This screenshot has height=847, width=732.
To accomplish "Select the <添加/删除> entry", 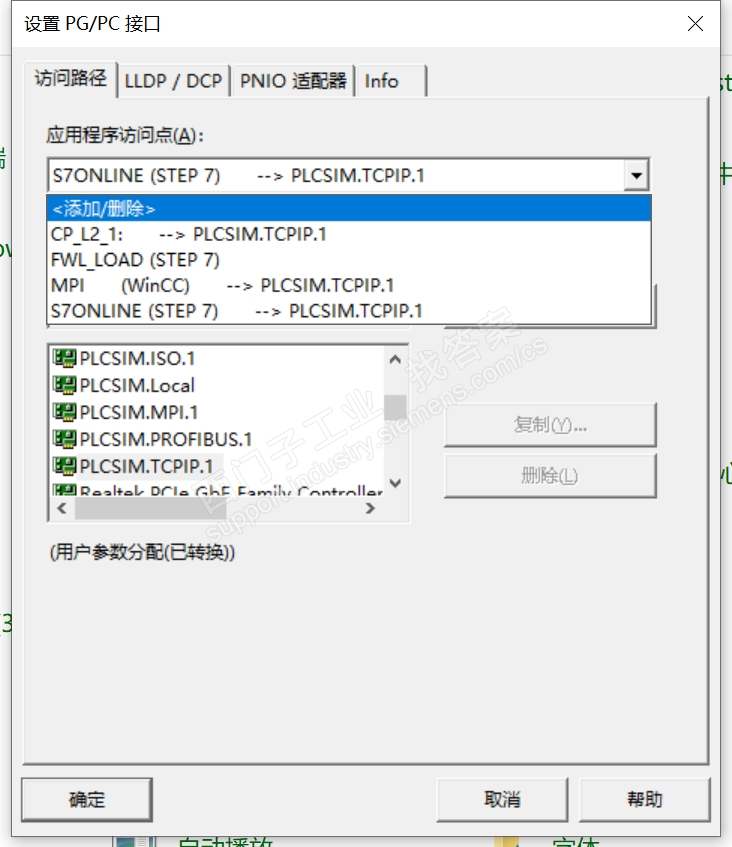I will click(x=349, y=209).
